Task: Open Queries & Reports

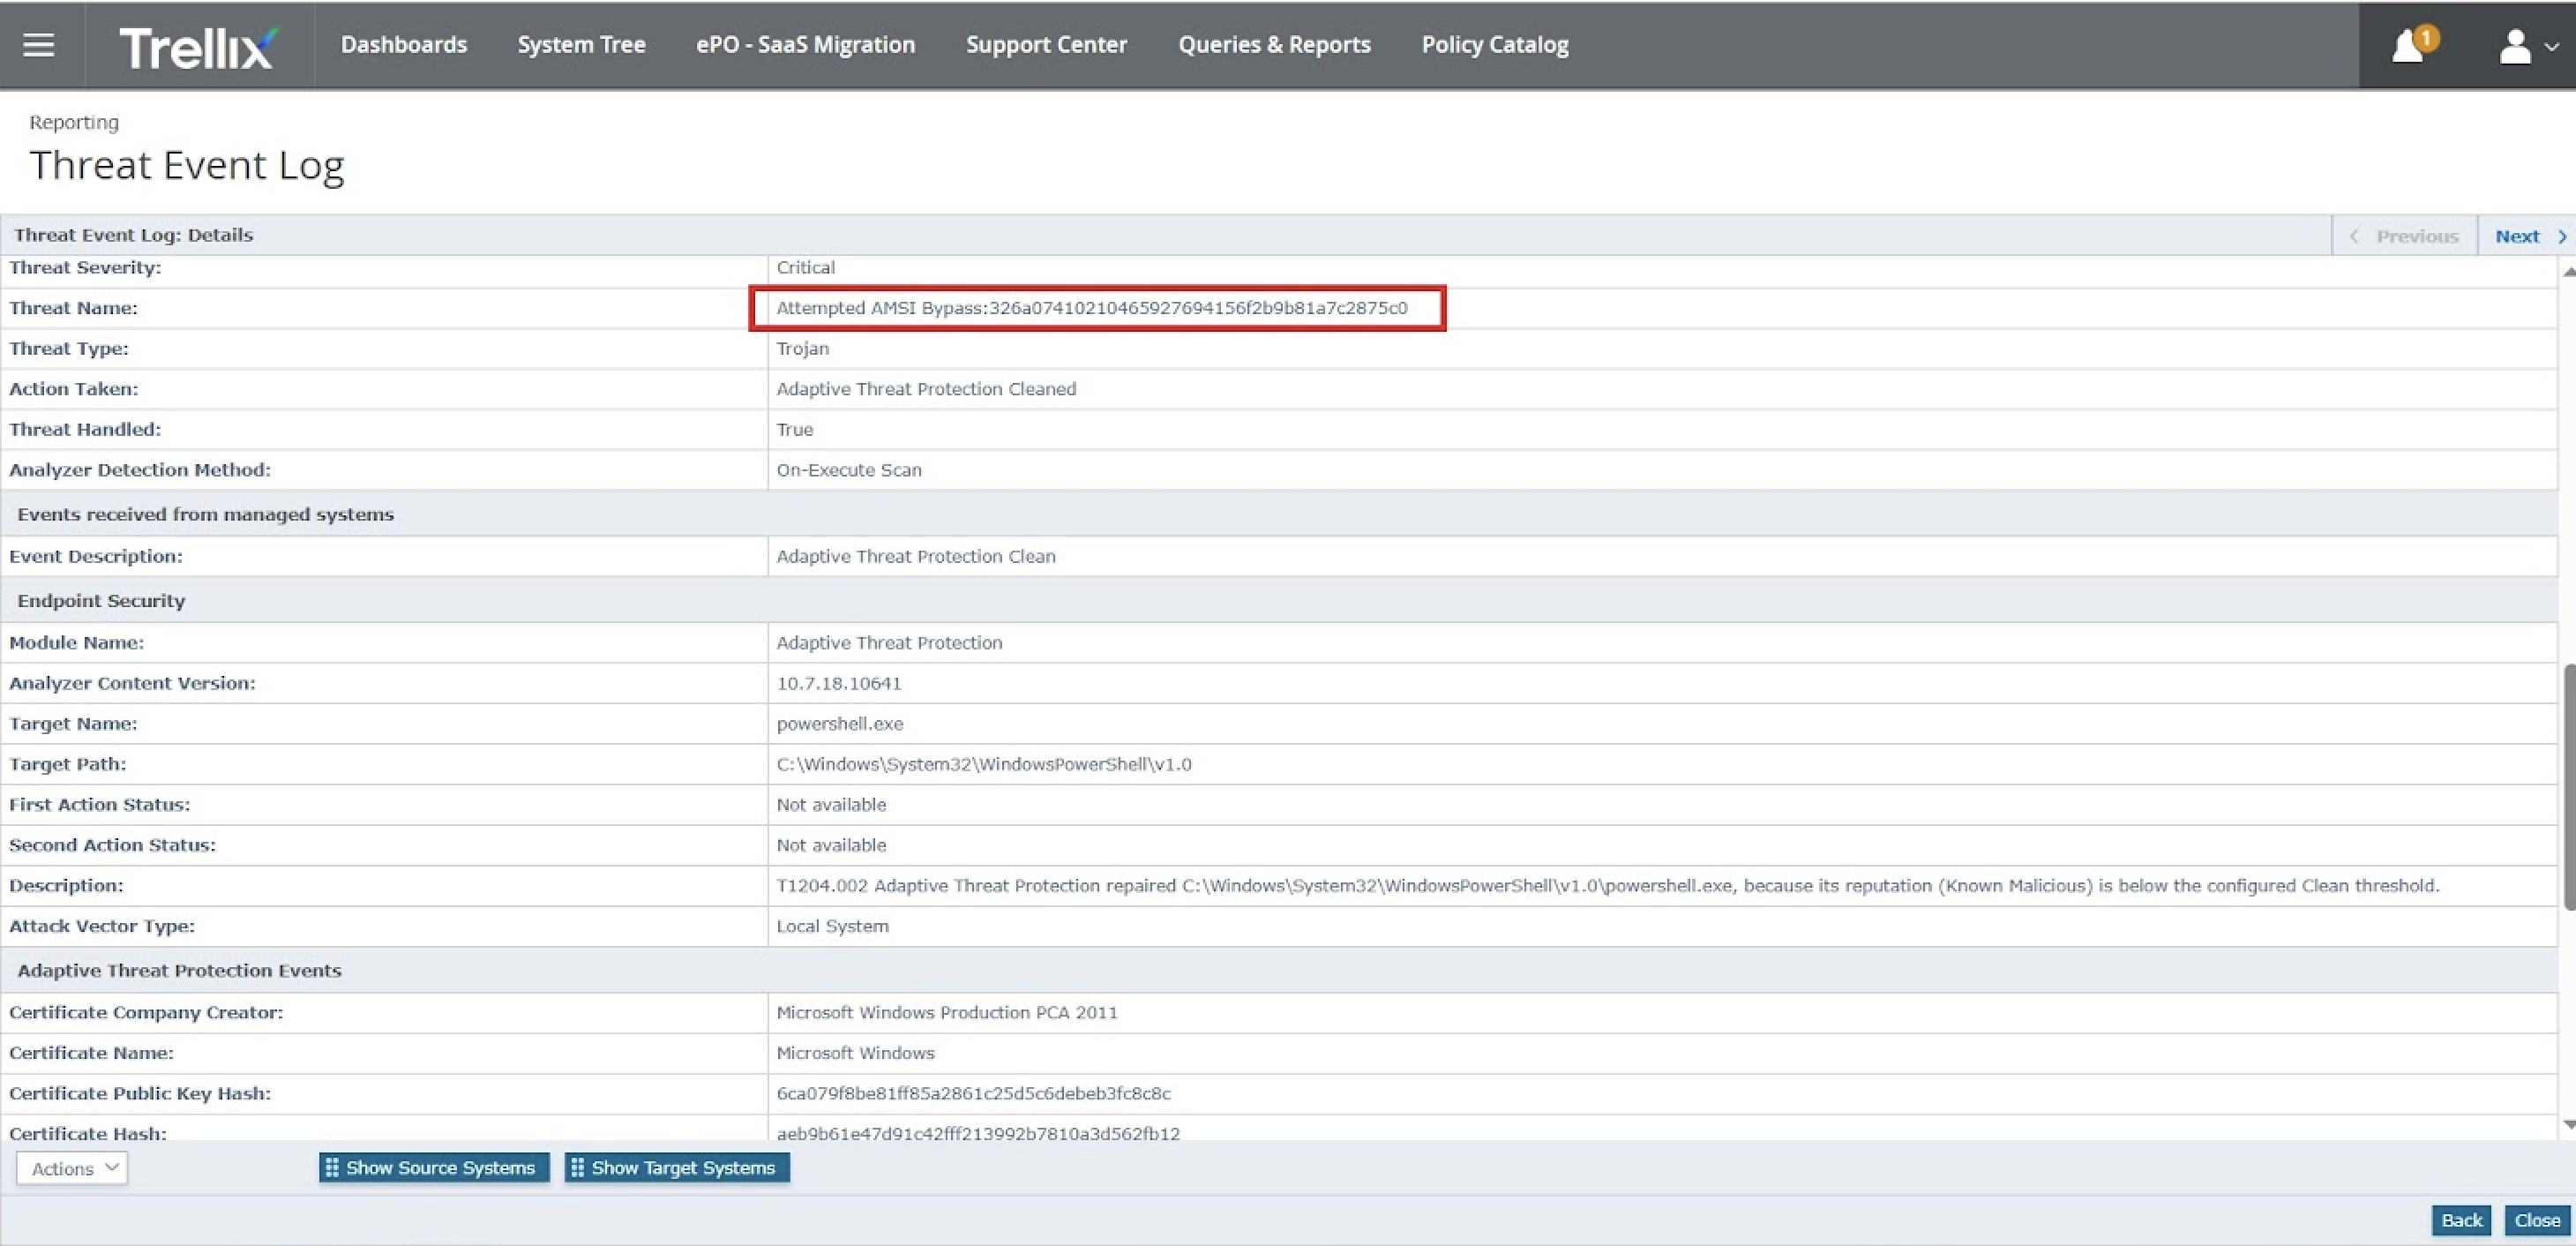Action: coord(1273,45)
